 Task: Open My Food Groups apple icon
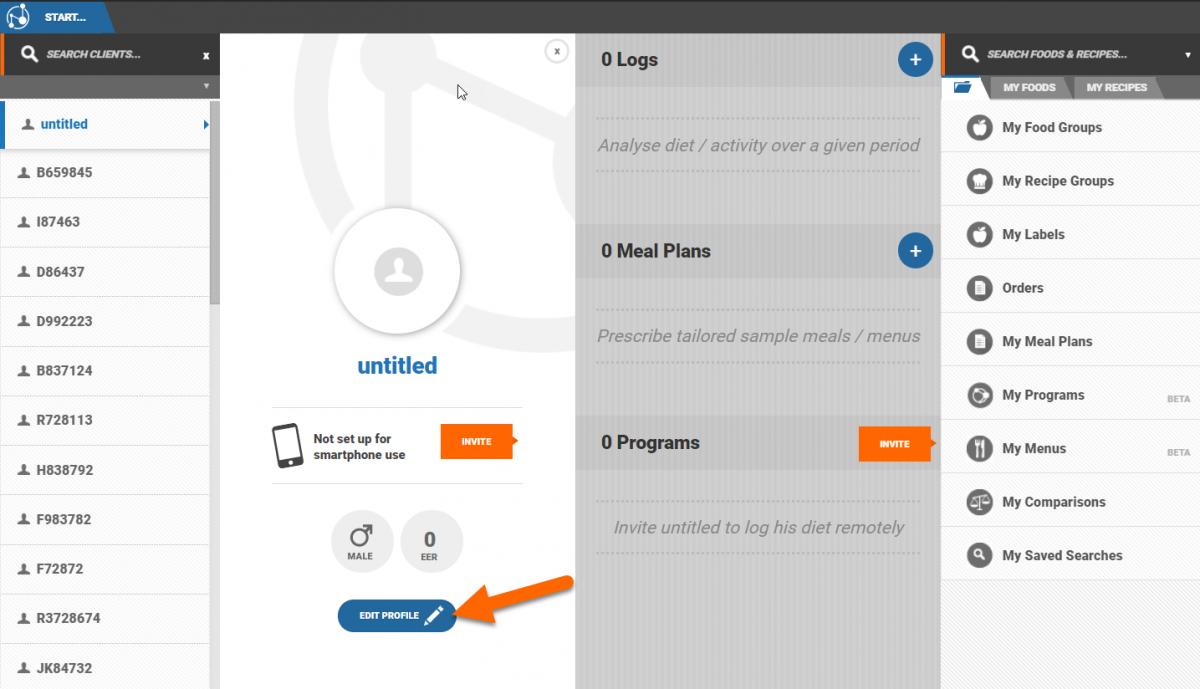click(979, 127)
